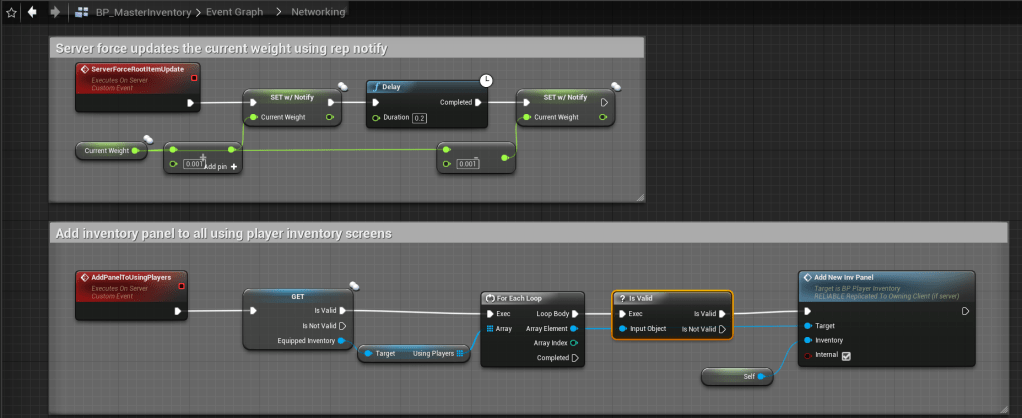Click the Array Index output pin

coord(573,342)
